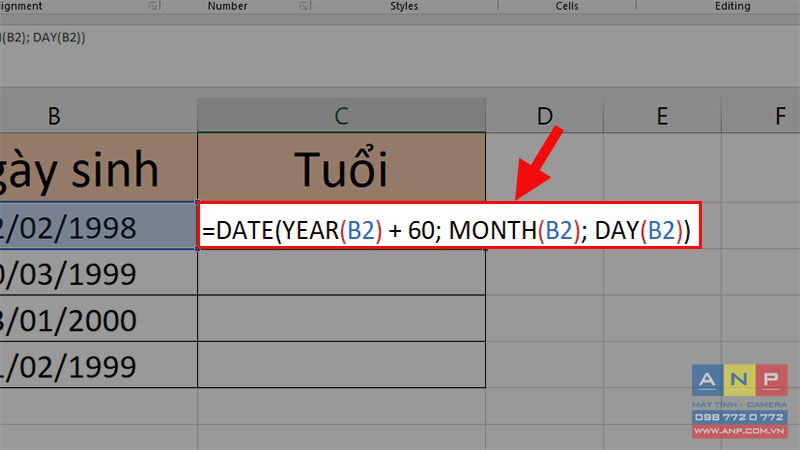This screenshot has height=450, width=800.
Task: Click the www.anp.com.vn link
Action: coord(739,431)
